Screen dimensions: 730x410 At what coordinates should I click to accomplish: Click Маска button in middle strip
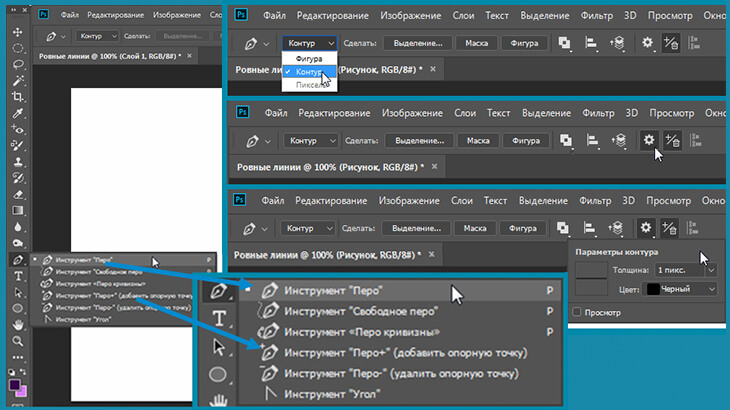coord(478,141)
